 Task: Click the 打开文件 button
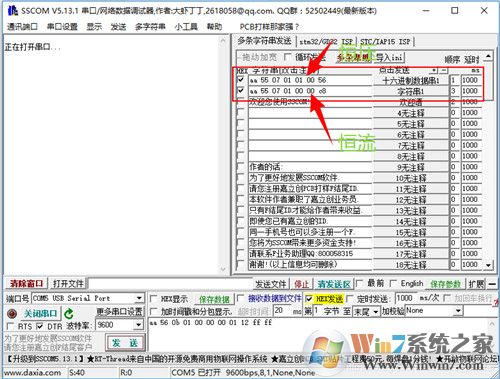(68, 284)
